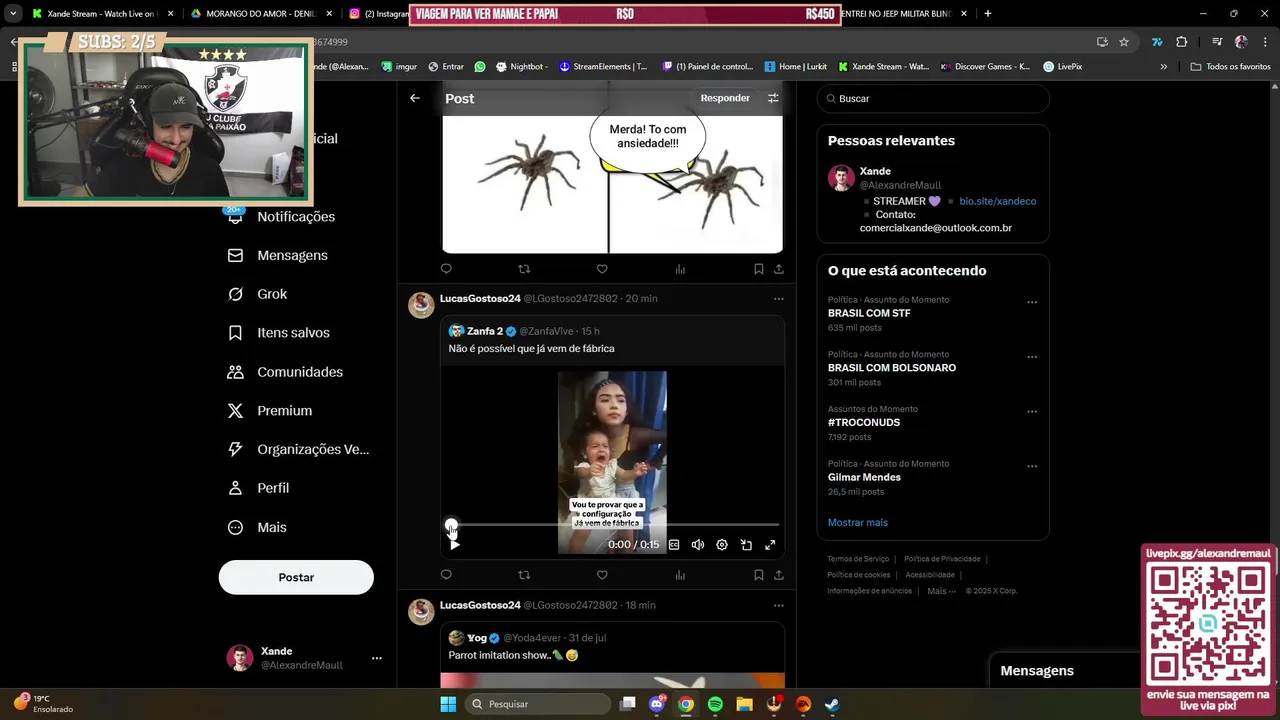Open LivePix bookmark
This screenshot has height=720, width=1280.
point(1062,67)
